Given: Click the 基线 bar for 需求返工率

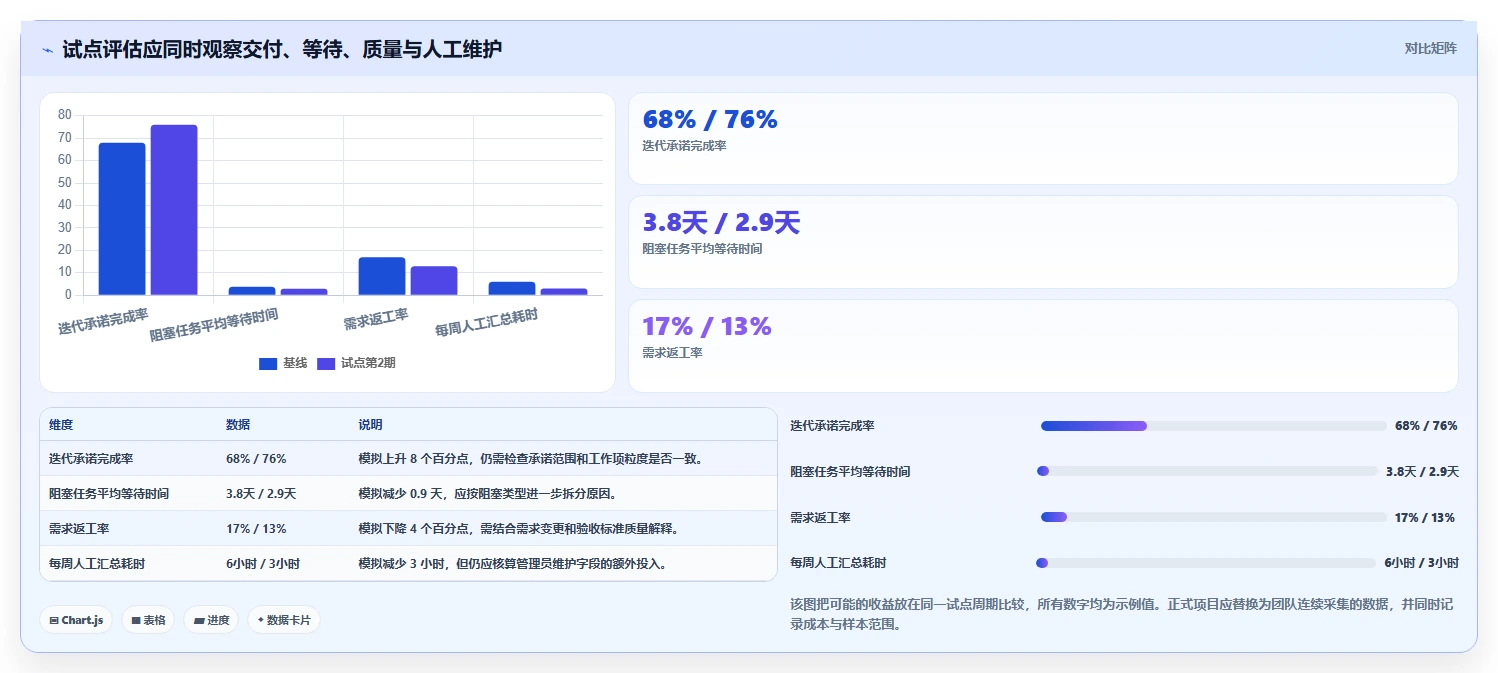Looking at the screenshot, I should [382, 276].
